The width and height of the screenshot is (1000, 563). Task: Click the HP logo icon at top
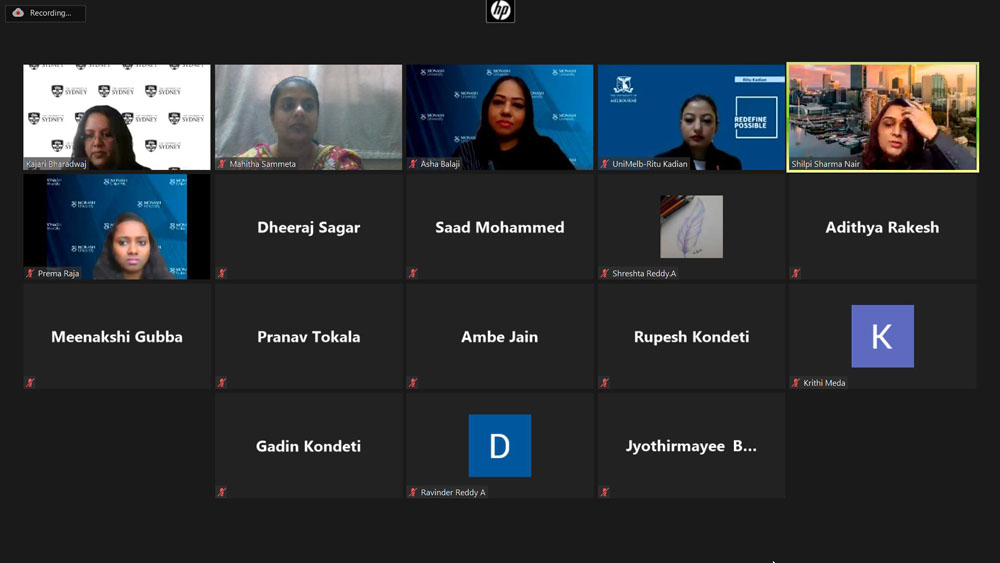pyautogui.click(x=500, y=11)
